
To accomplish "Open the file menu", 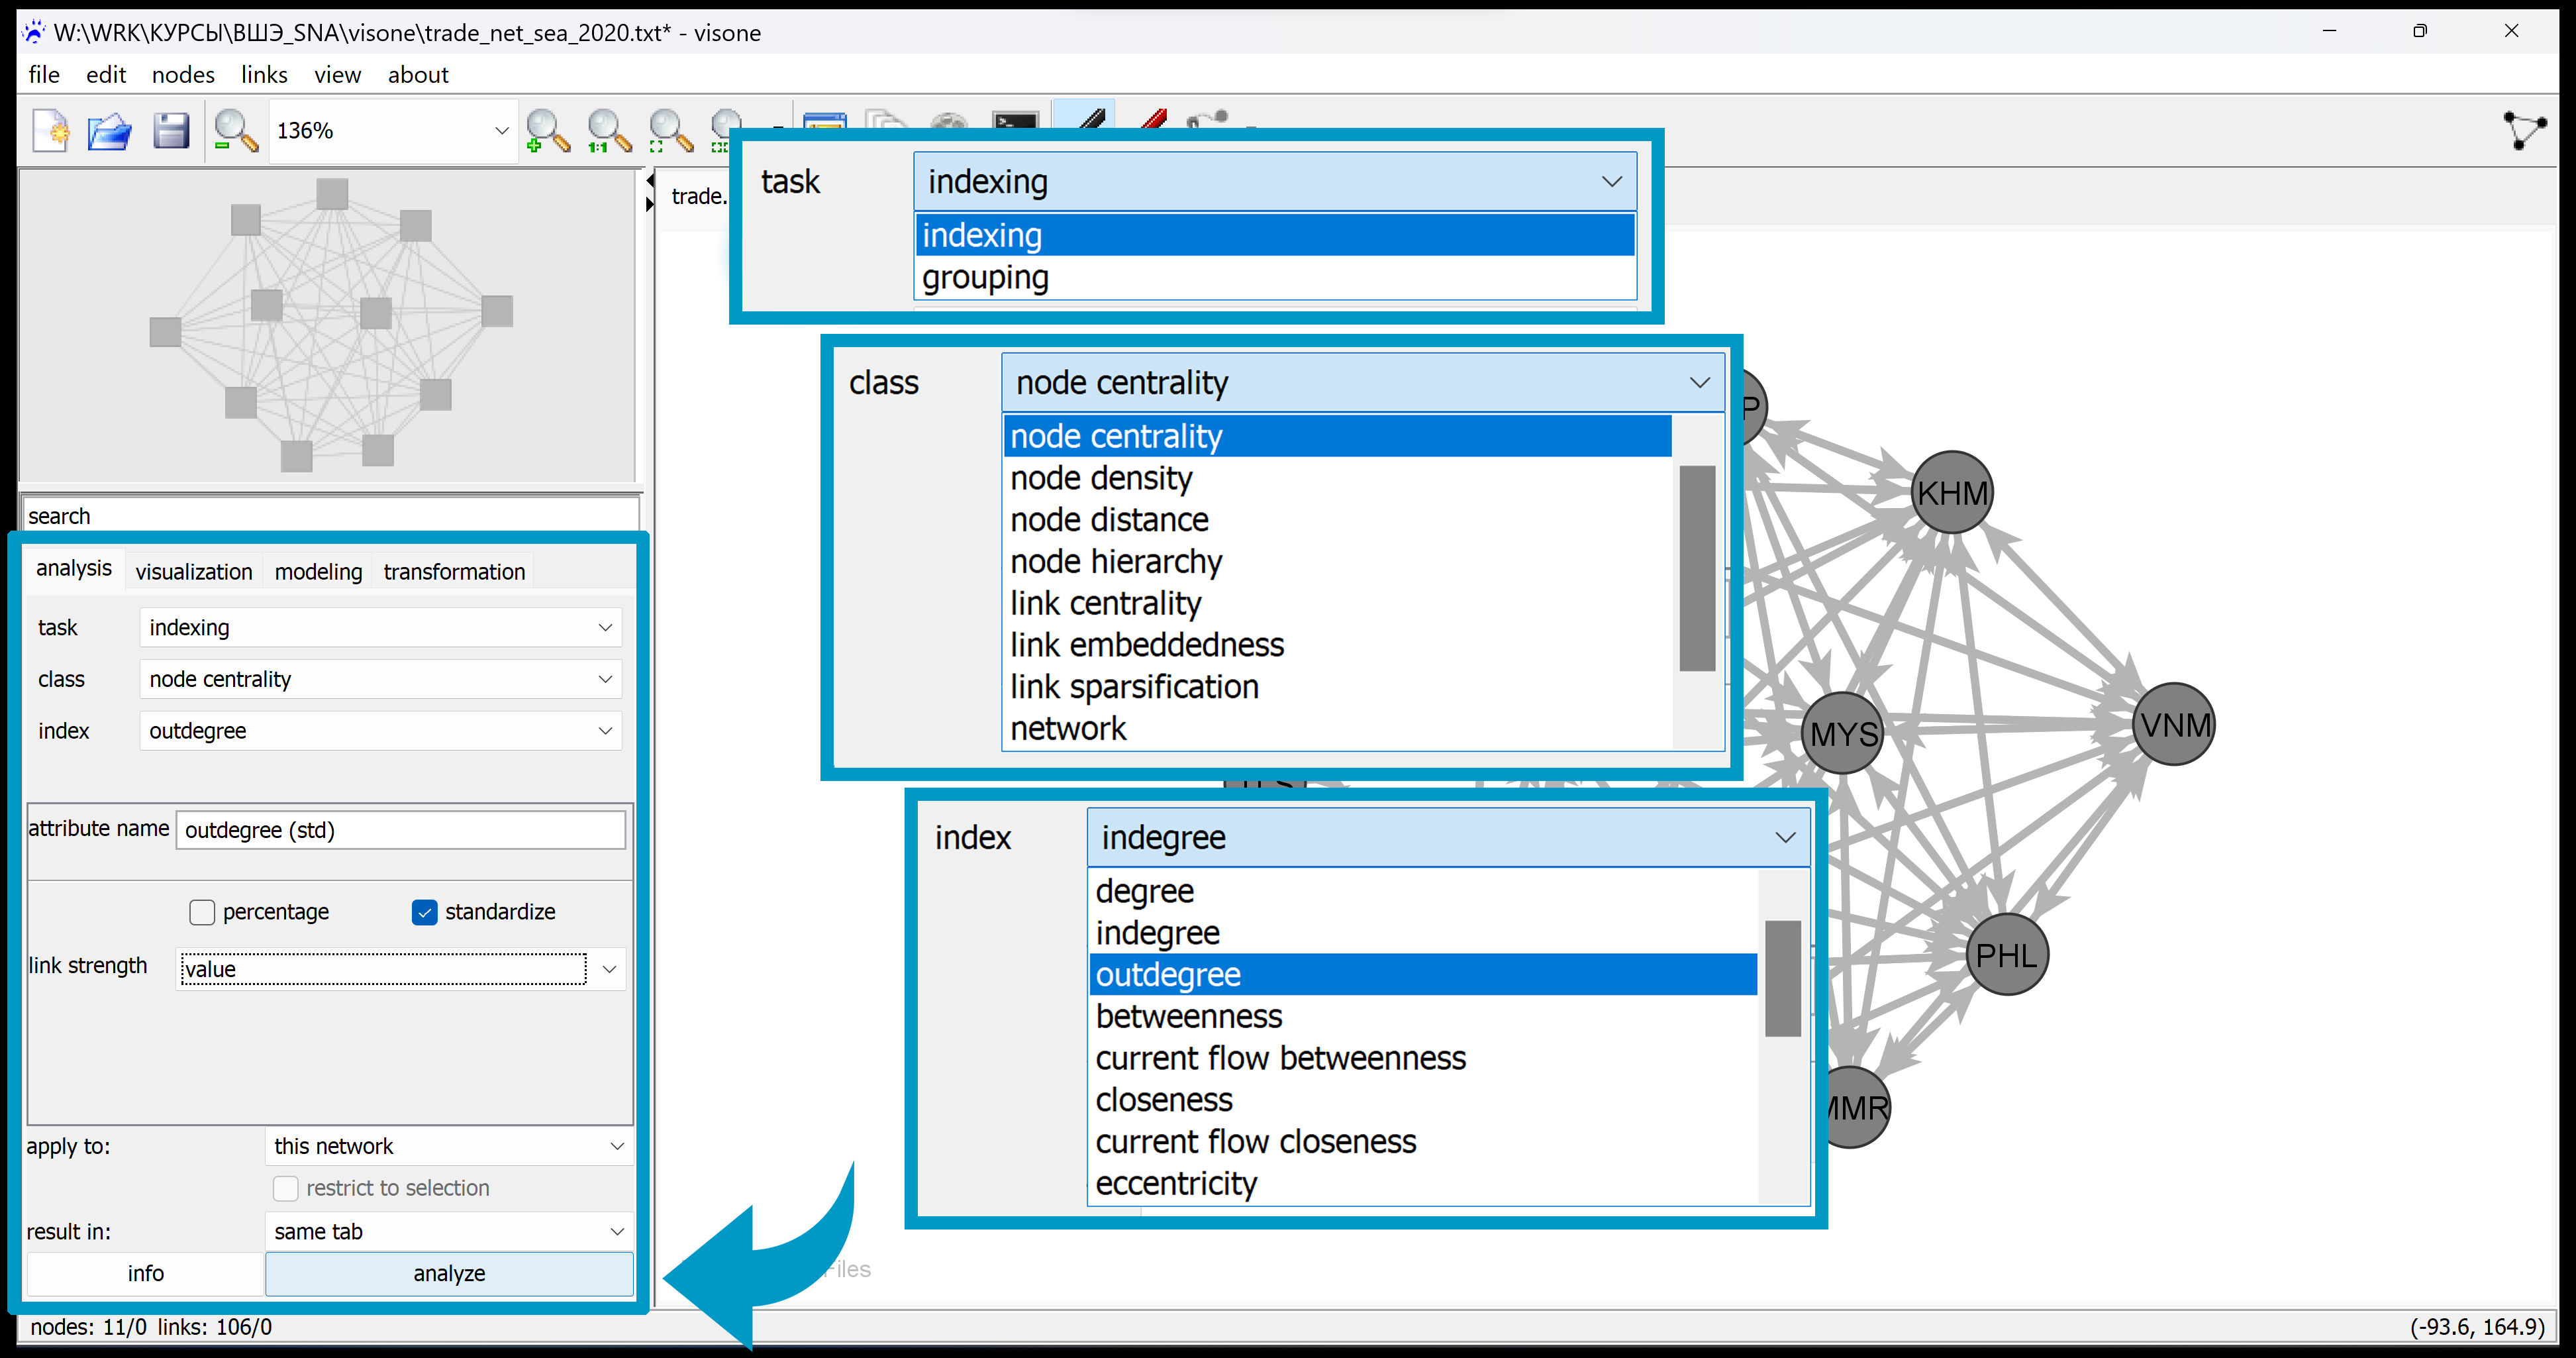I will tap(44, 75).
